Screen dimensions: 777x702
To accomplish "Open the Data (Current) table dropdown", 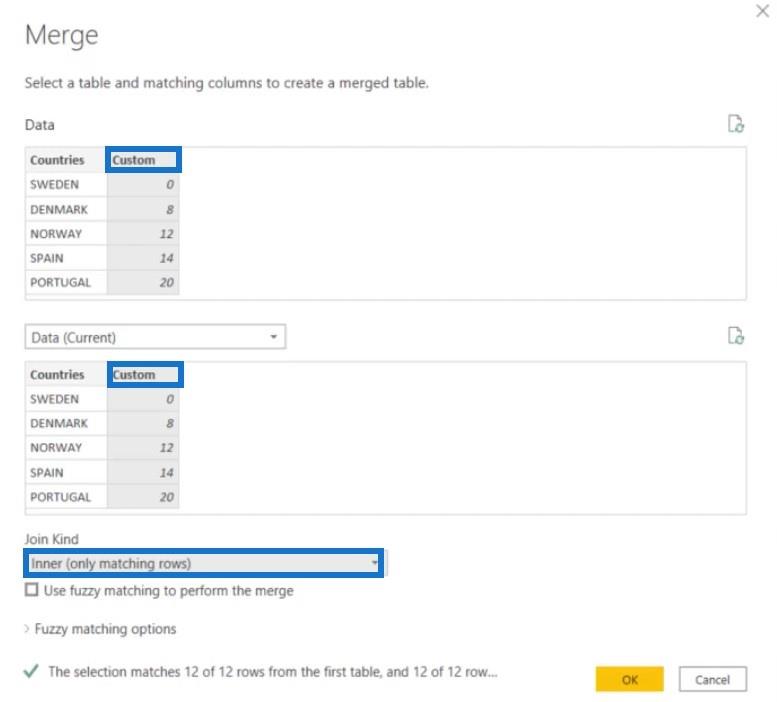I will (155, 337).
